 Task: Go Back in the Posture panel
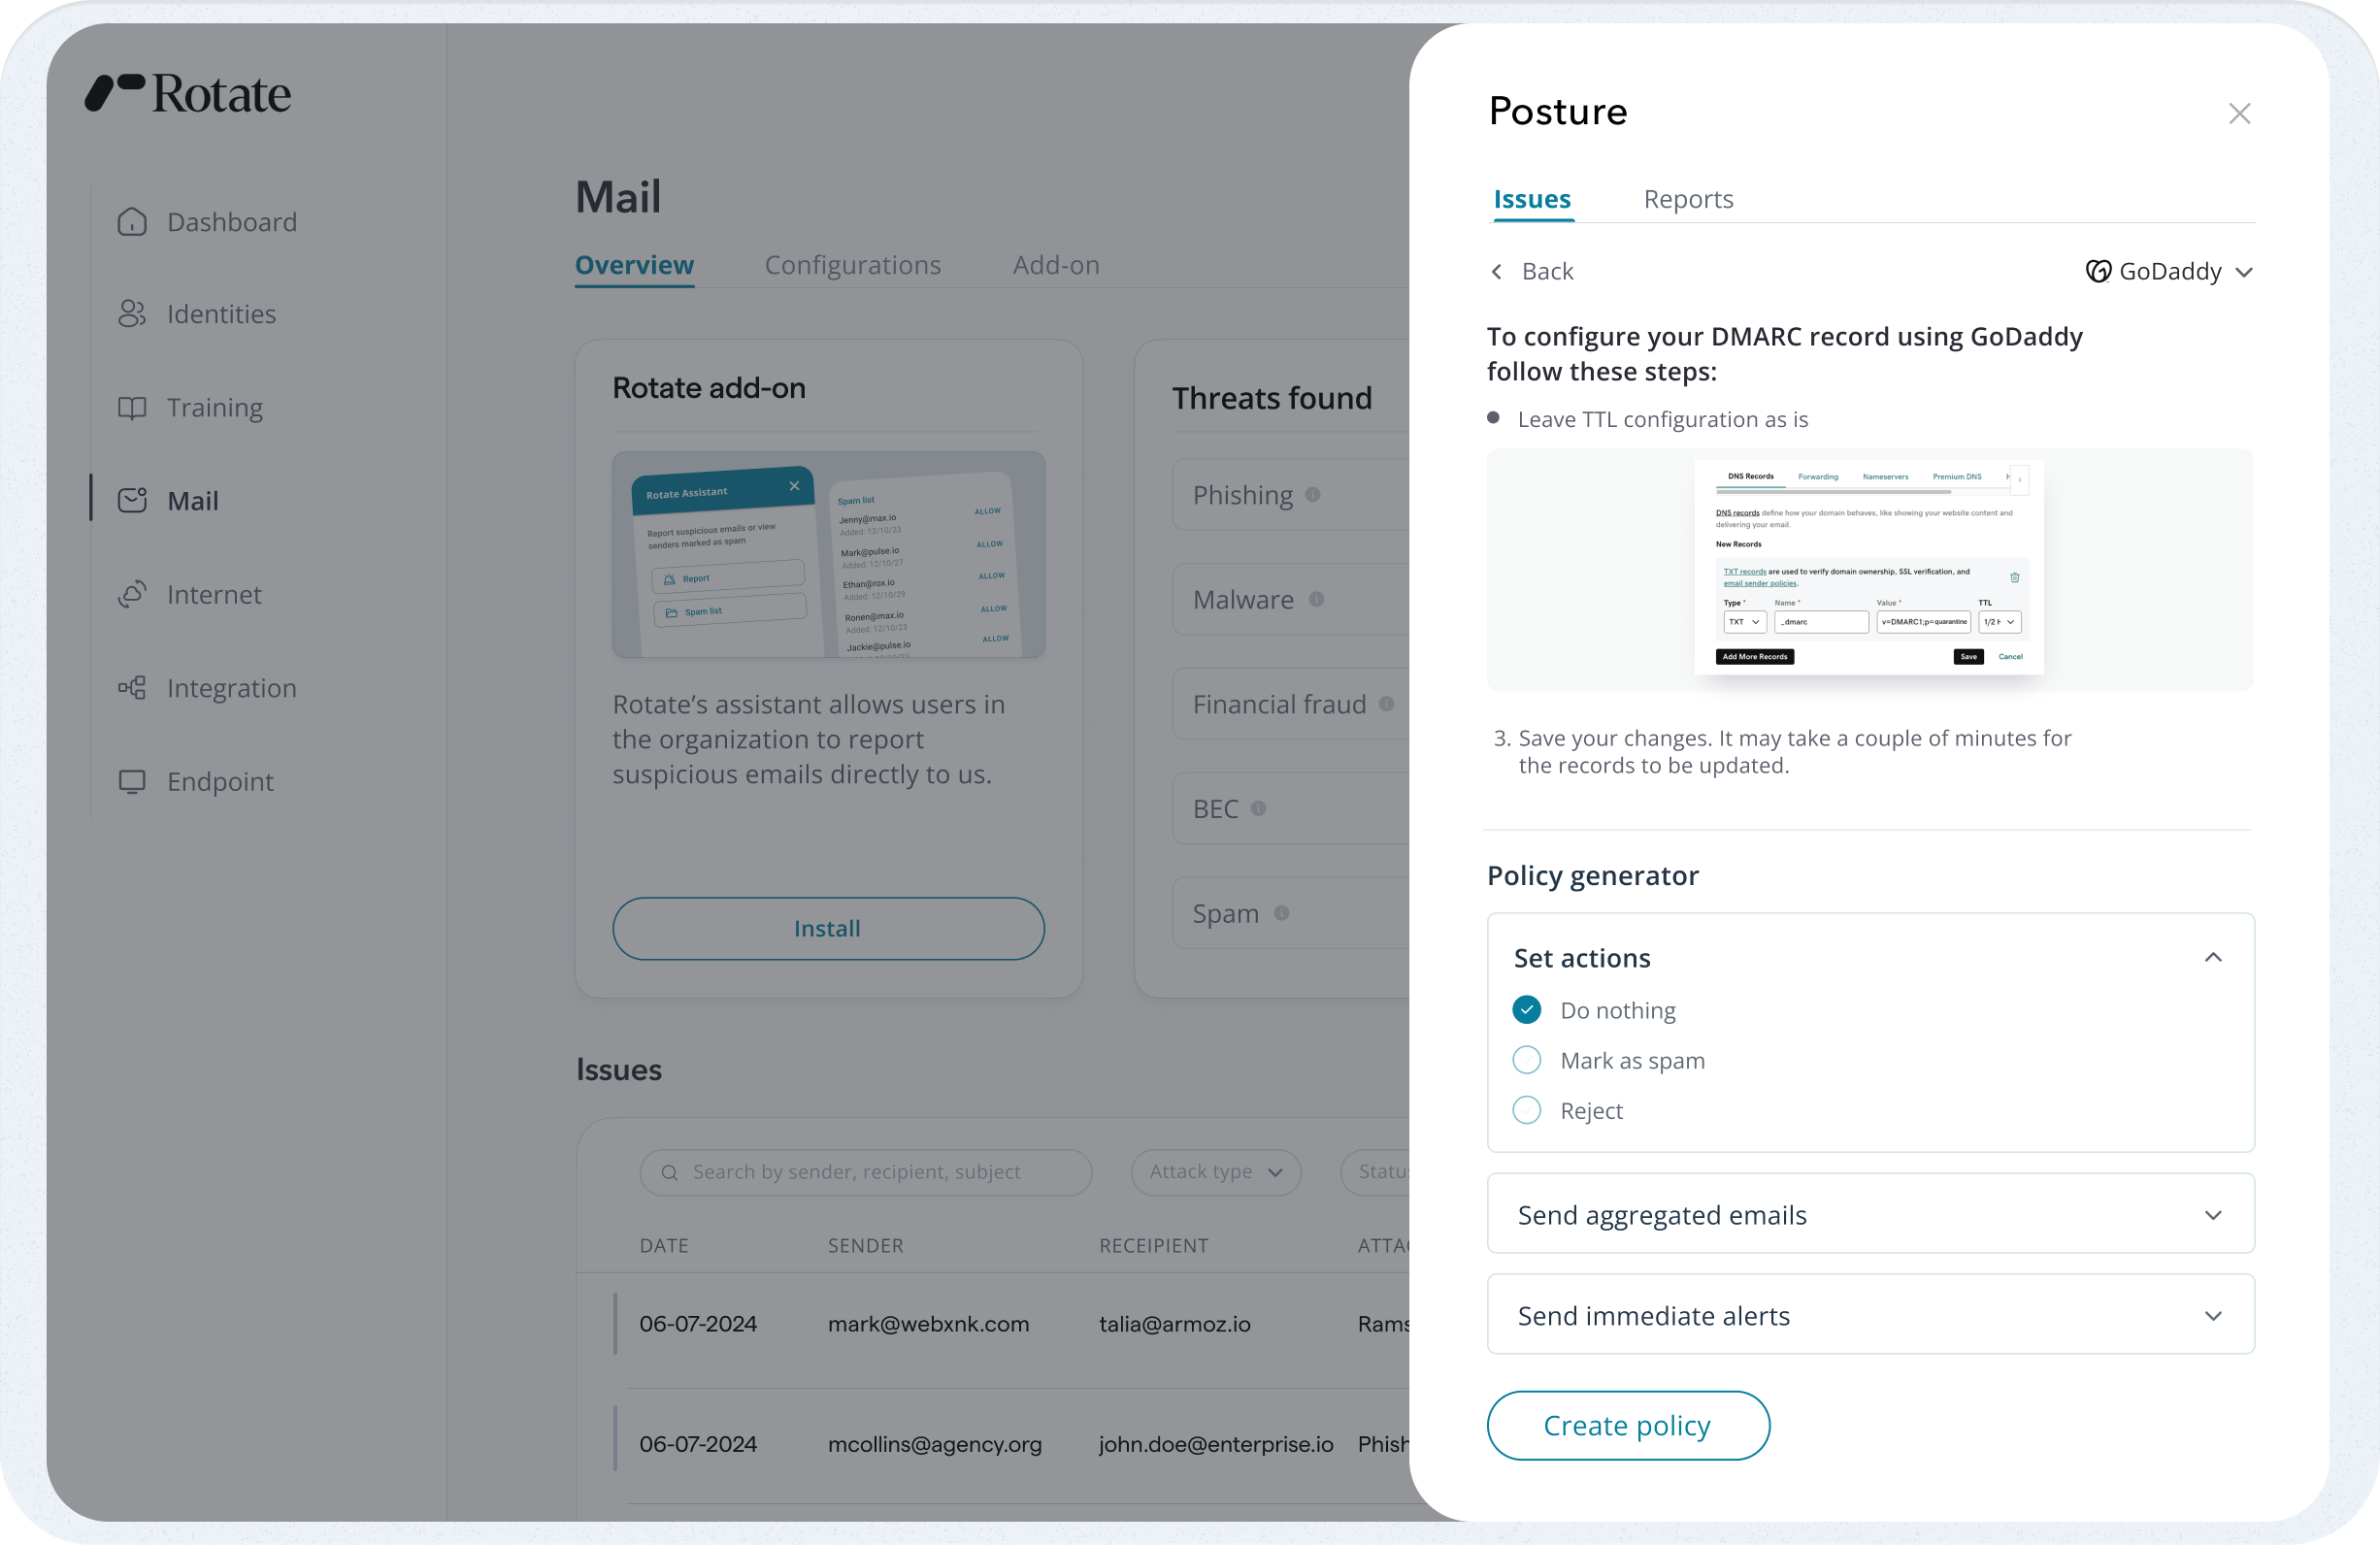[1532, 271]
